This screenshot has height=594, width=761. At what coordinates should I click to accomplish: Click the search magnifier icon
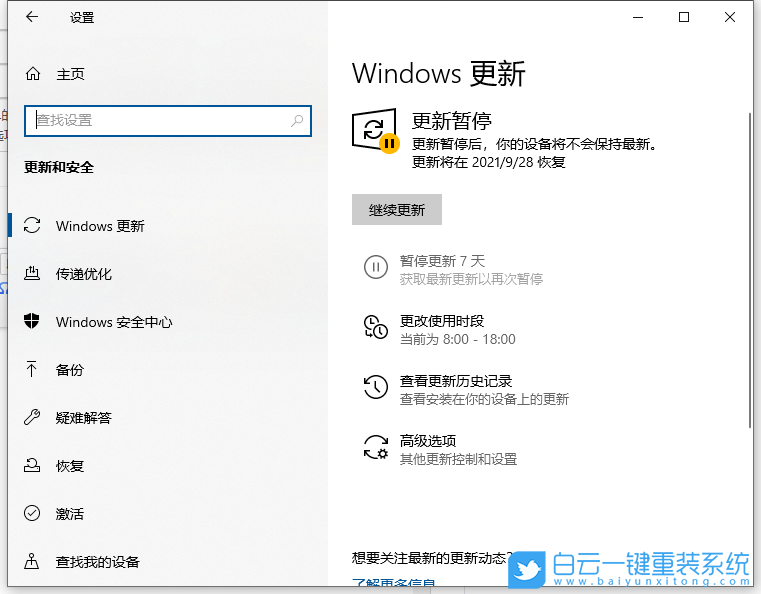coord(297,120)
